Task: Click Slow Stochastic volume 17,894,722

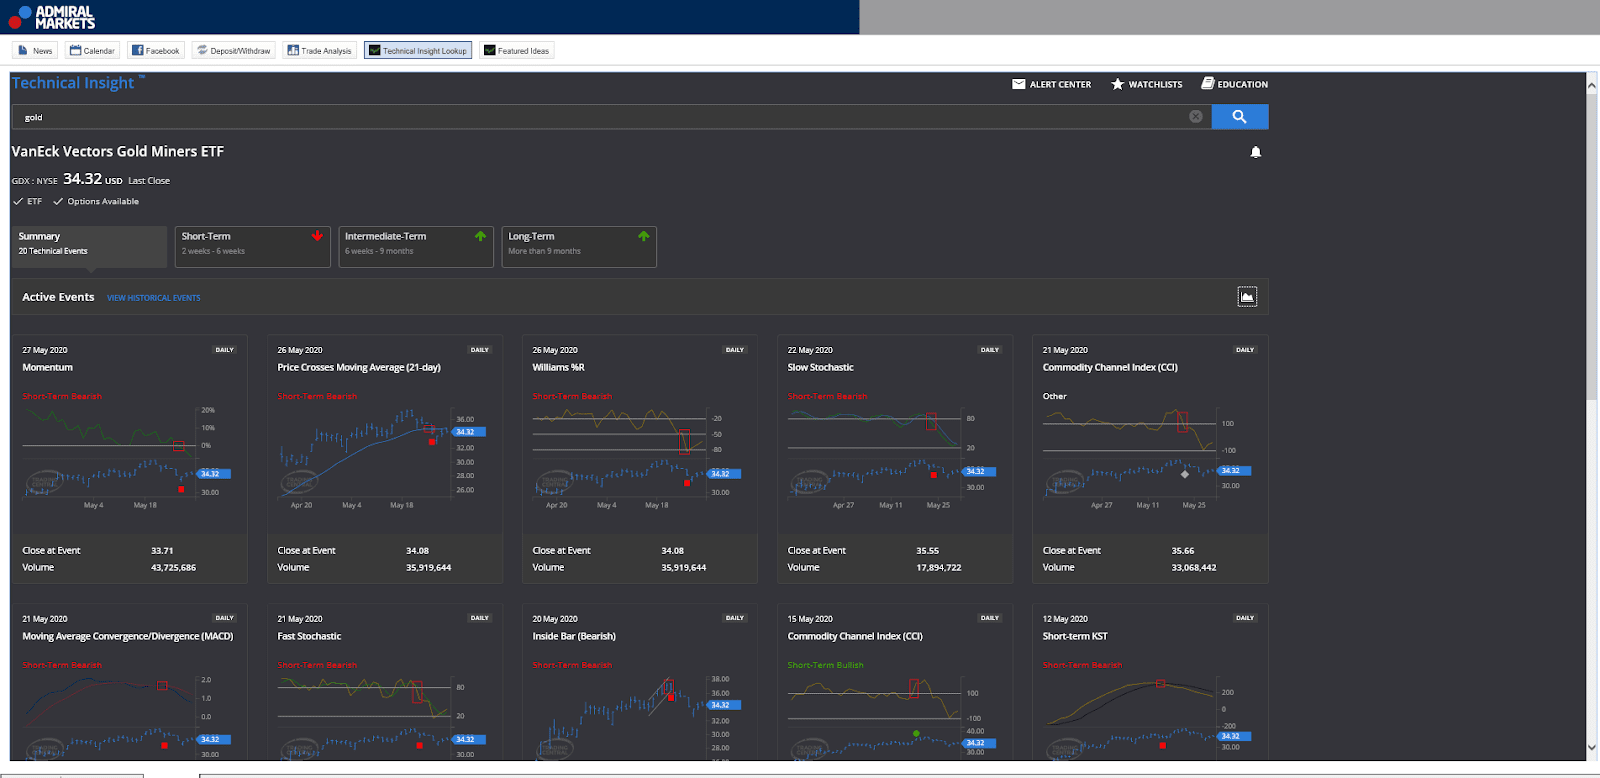Action: (939, 568)
